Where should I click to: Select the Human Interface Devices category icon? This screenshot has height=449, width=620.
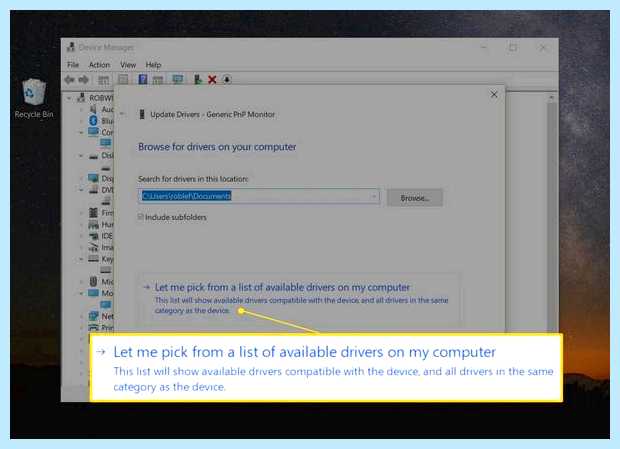coord(93,224)
